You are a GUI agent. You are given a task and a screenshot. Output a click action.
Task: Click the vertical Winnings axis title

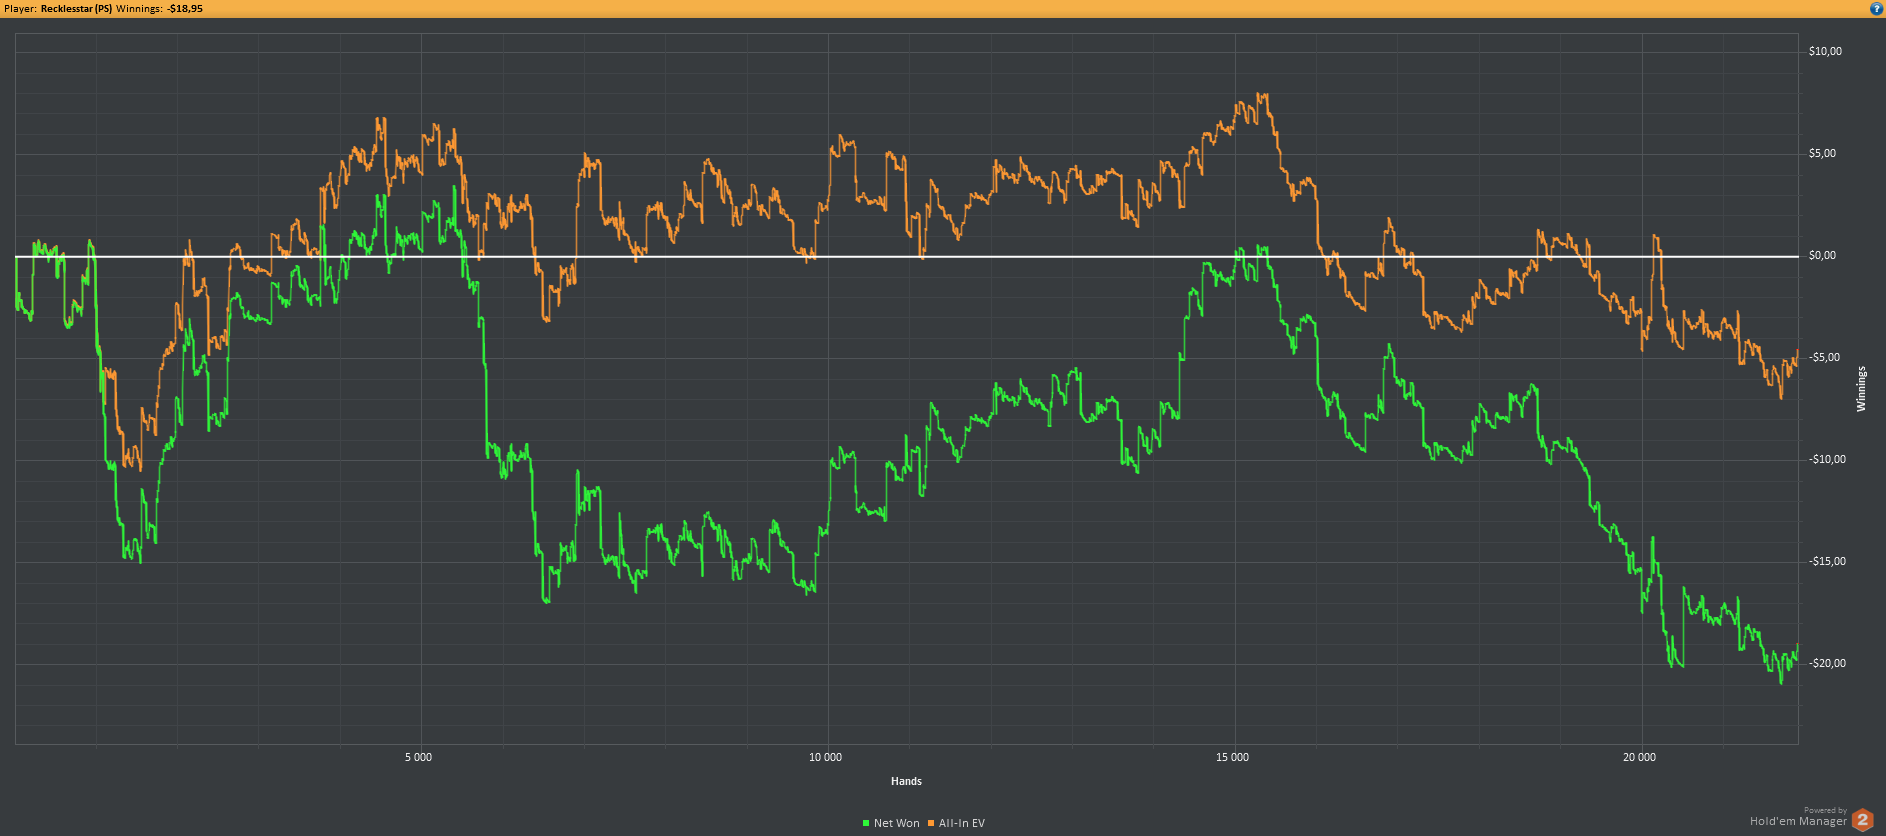click(x=1861, y=389)
